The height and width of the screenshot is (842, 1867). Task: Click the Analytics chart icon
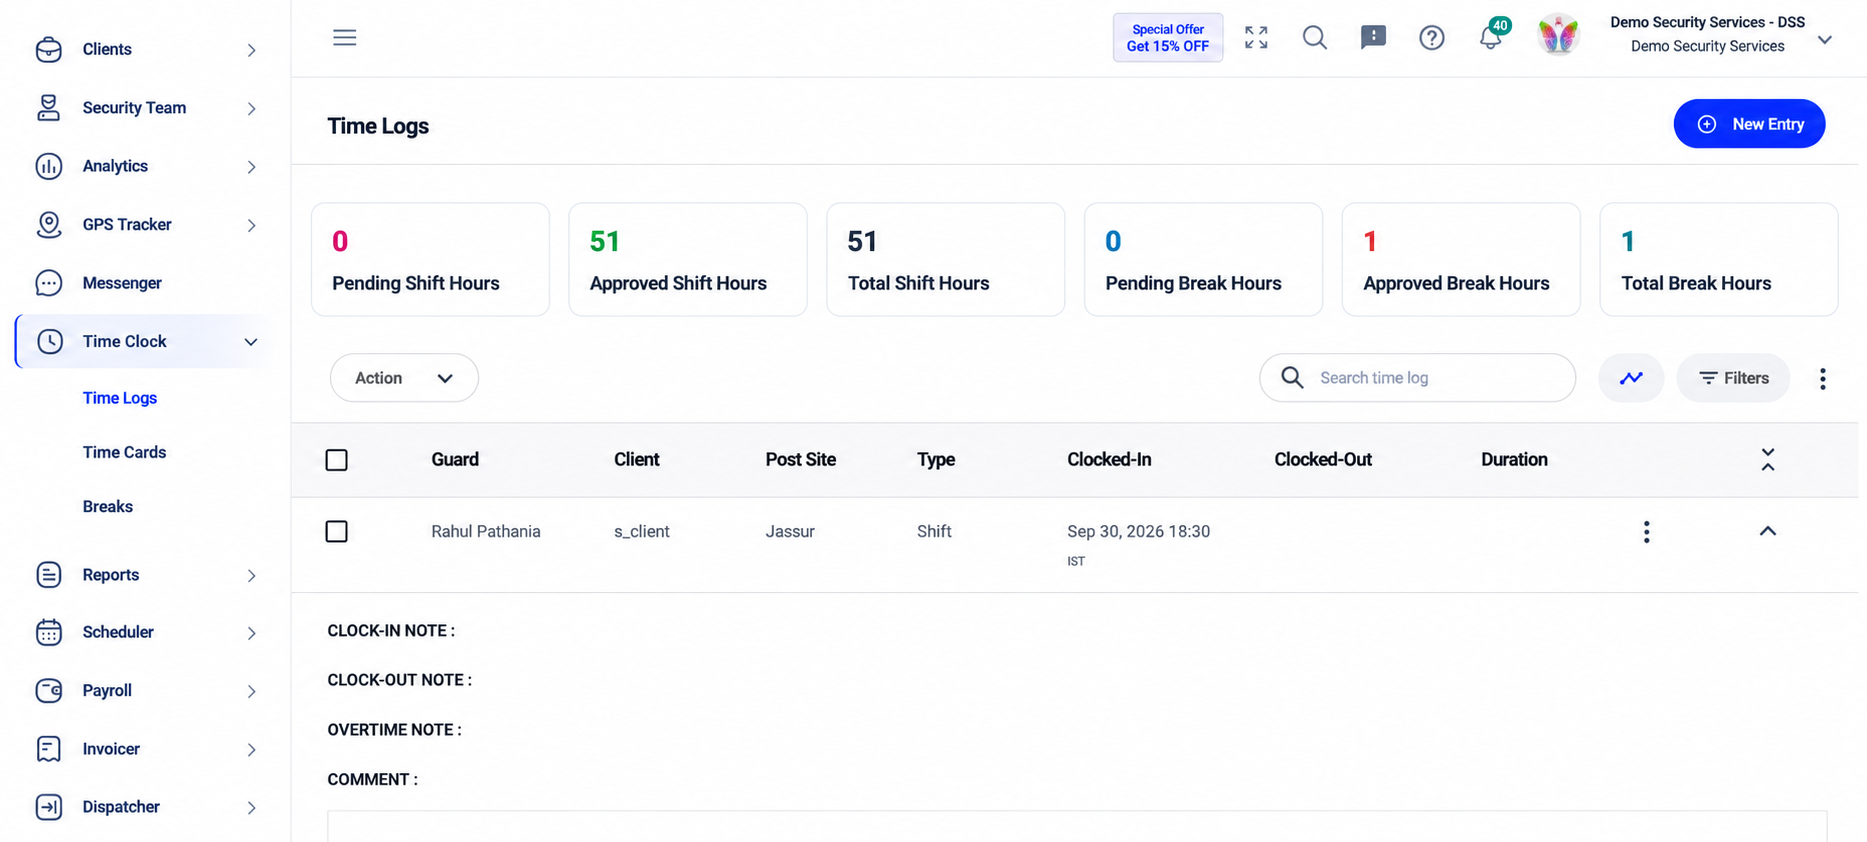(x=48, y=166)
